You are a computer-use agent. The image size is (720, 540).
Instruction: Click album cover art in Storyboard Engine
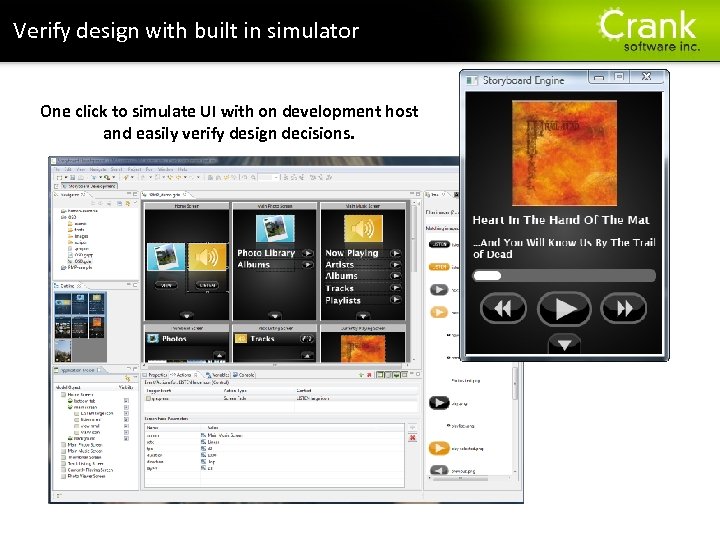coord(564,153)
